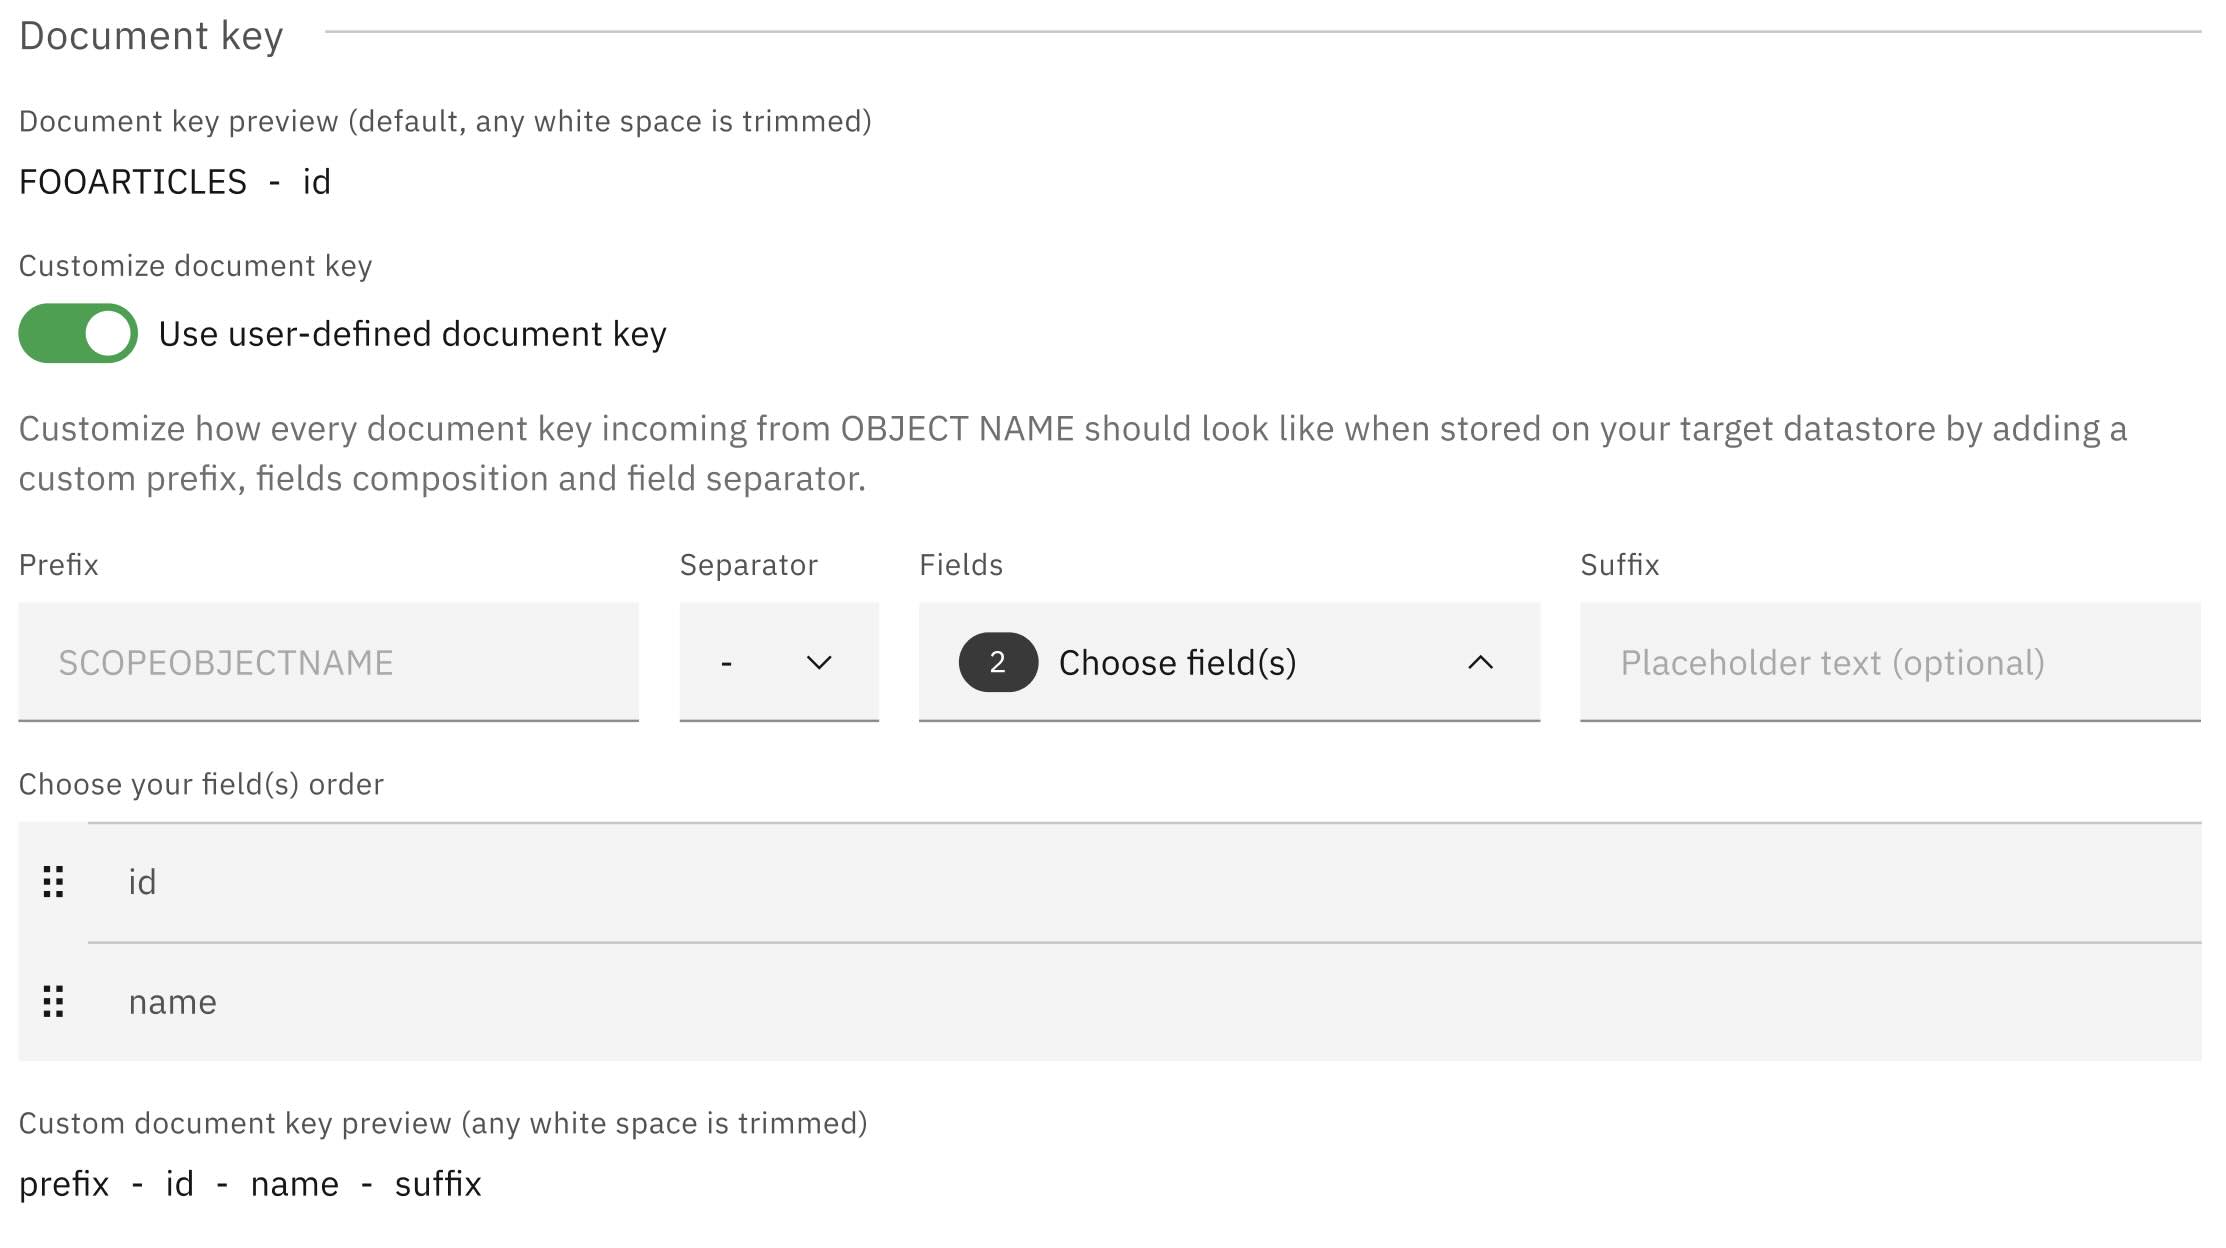Click the 'Customize document key' label
The width and height of the screenshot is (2226, 1248).
click(195, 266)
